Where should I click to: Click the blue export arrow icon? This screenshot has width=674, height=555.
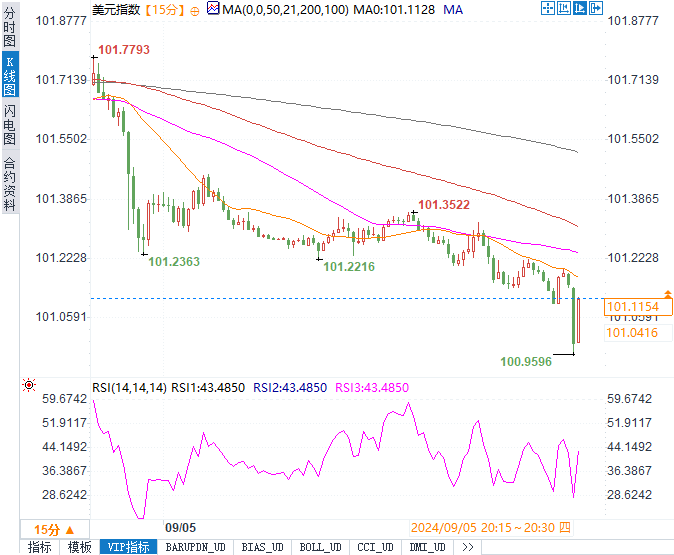[x=596, y=8]
